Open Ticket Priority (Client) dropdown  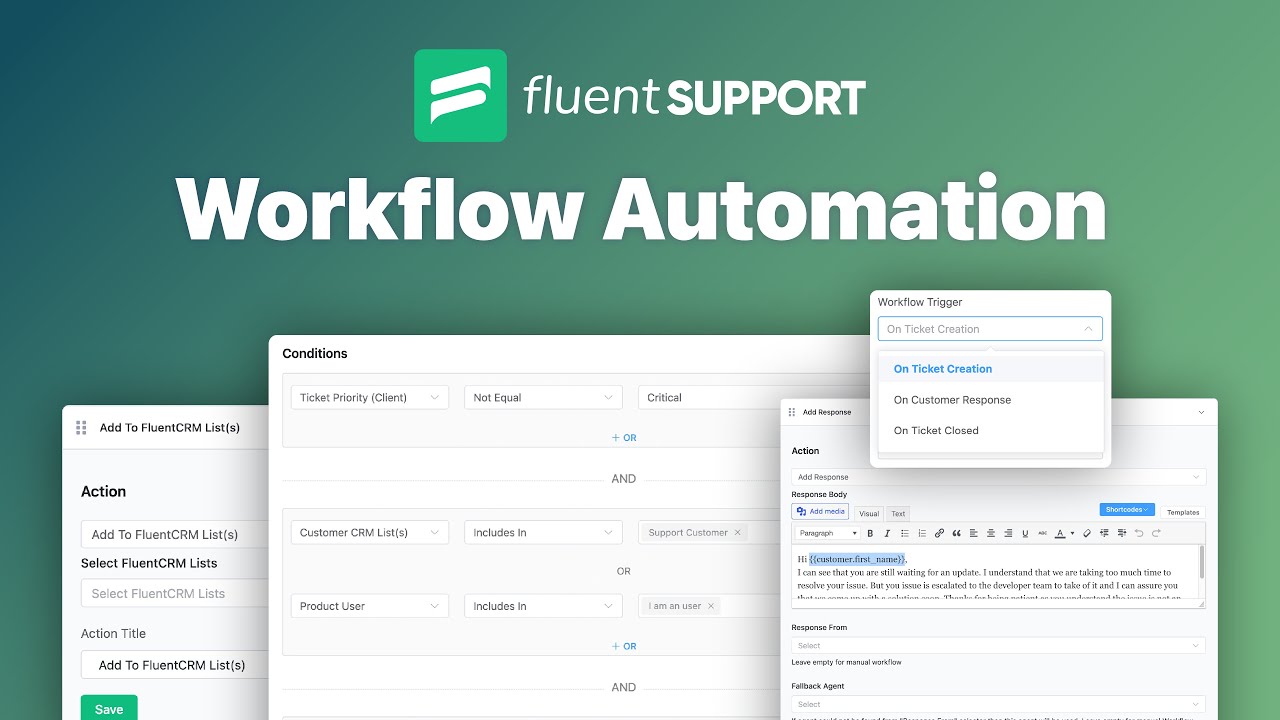click(370, 397)
